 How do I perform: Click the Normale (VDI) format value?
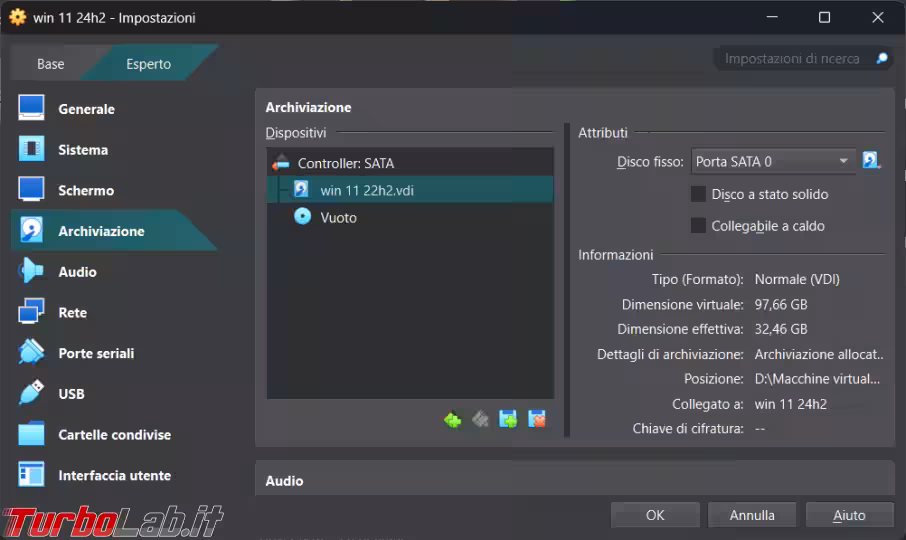[797, 279]
